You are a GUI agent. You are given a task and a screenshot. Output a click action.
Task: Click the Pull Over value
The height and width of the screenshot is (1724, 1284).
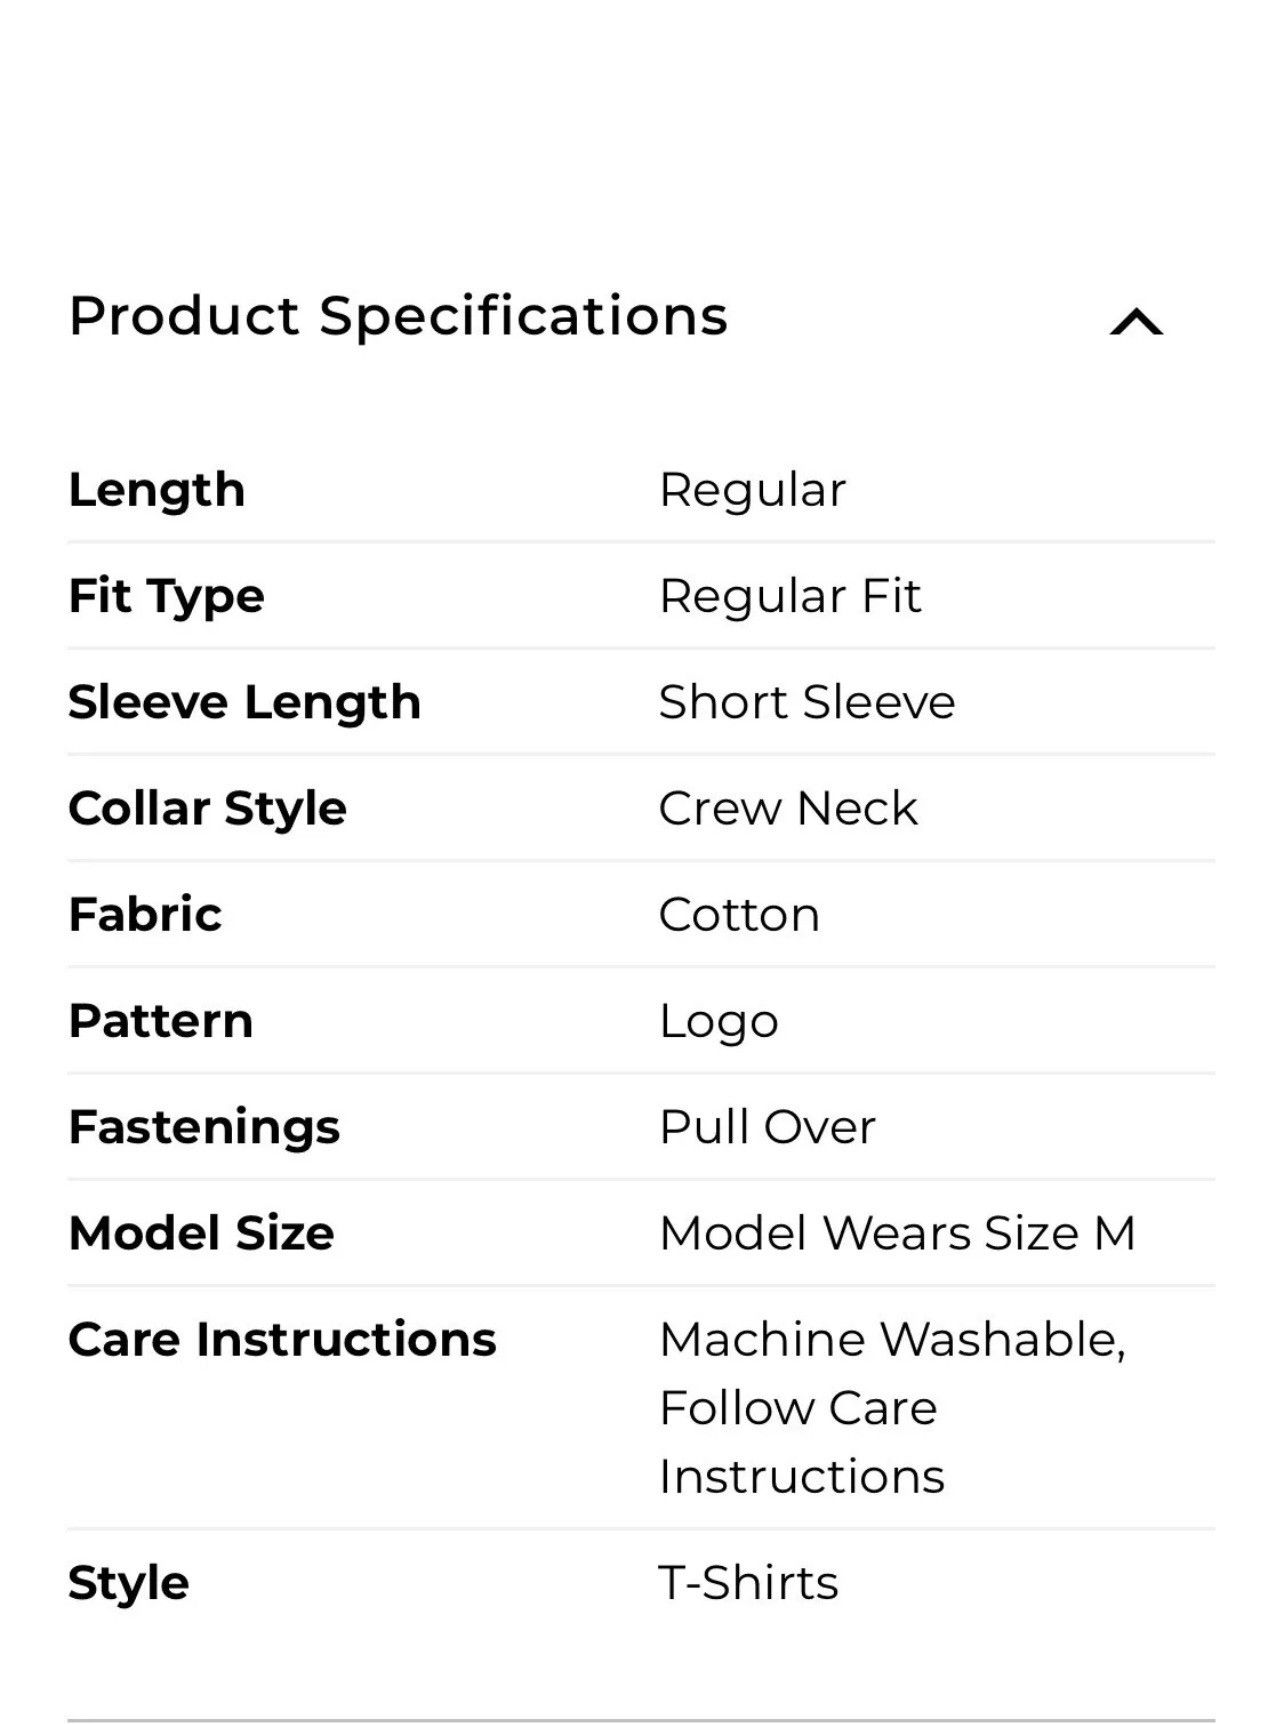pos(767,1127)
